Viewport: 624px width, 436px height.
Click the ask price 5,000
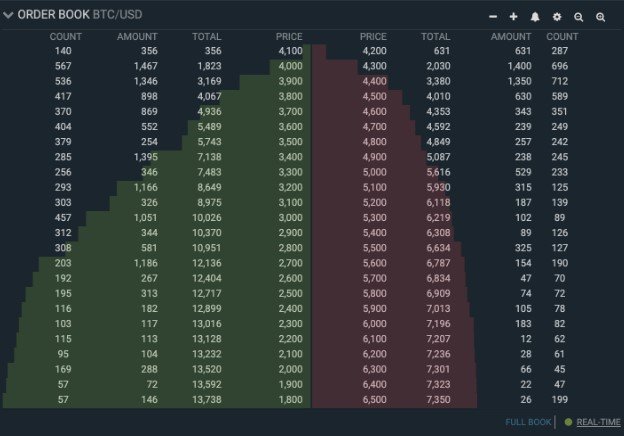pos(374,172)
